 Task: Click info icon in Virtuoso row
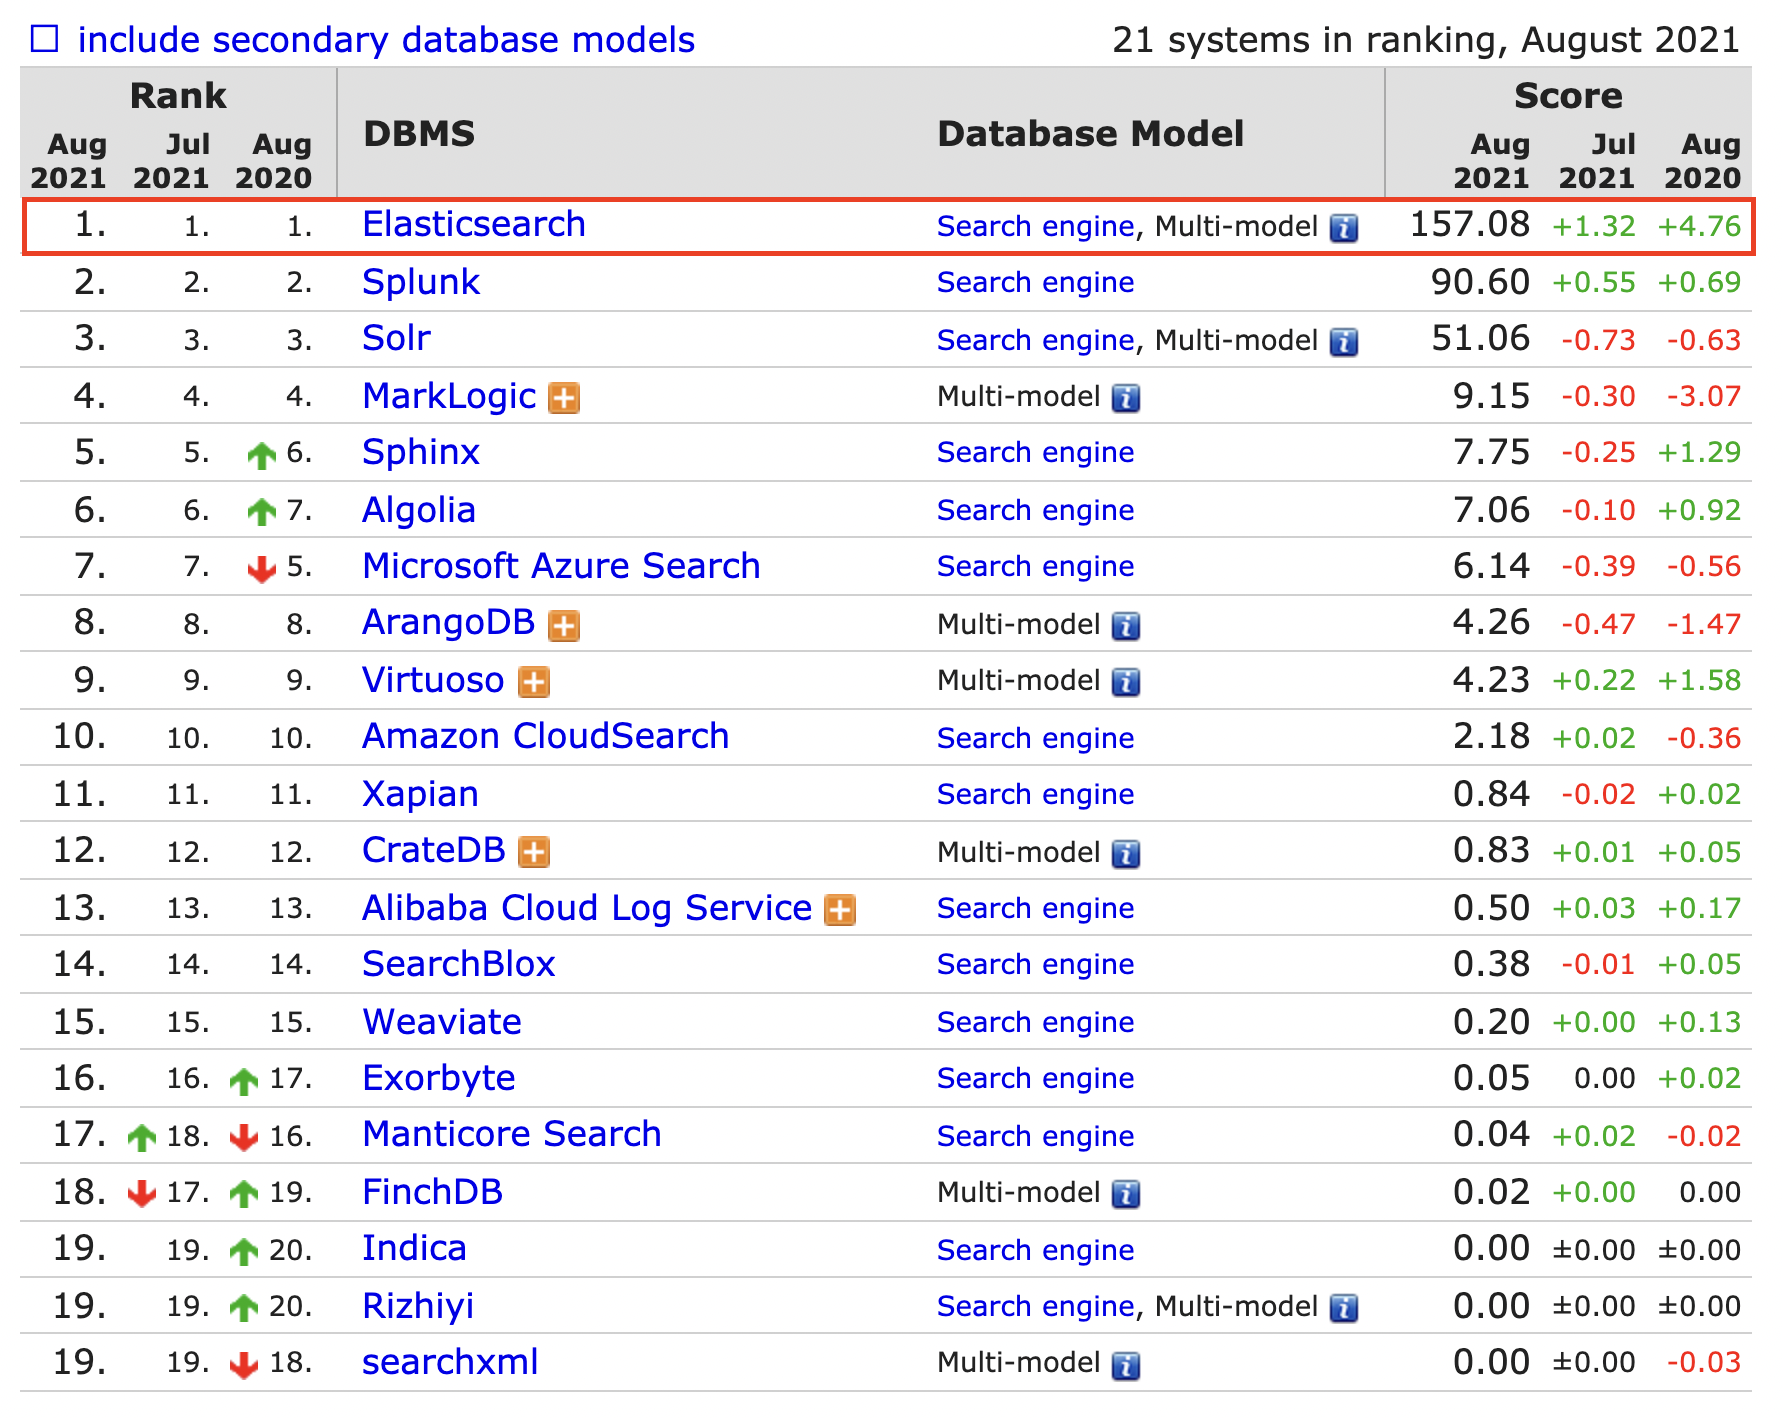point(1126,682)
